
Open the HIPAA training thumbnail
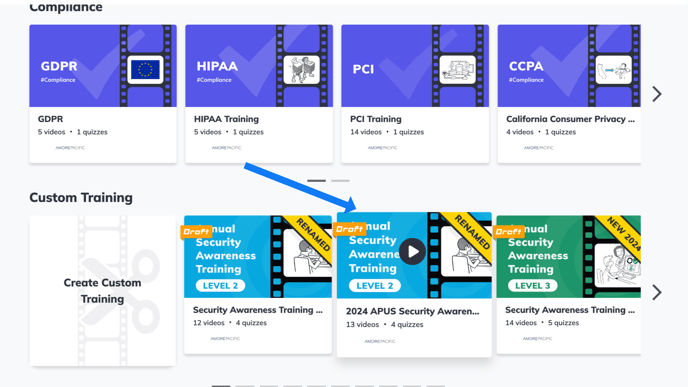tap(259, 66)
